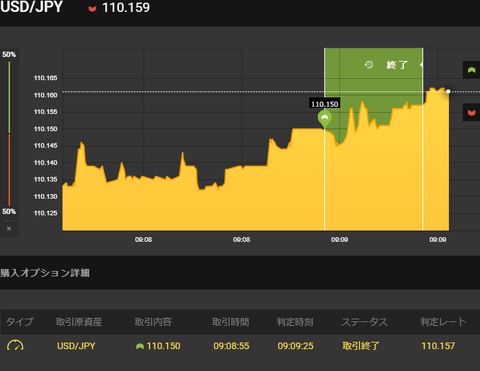This screenshot has width=480, height=371.
Task: Click the 判定時刻 column header
Action: point(295,322)
